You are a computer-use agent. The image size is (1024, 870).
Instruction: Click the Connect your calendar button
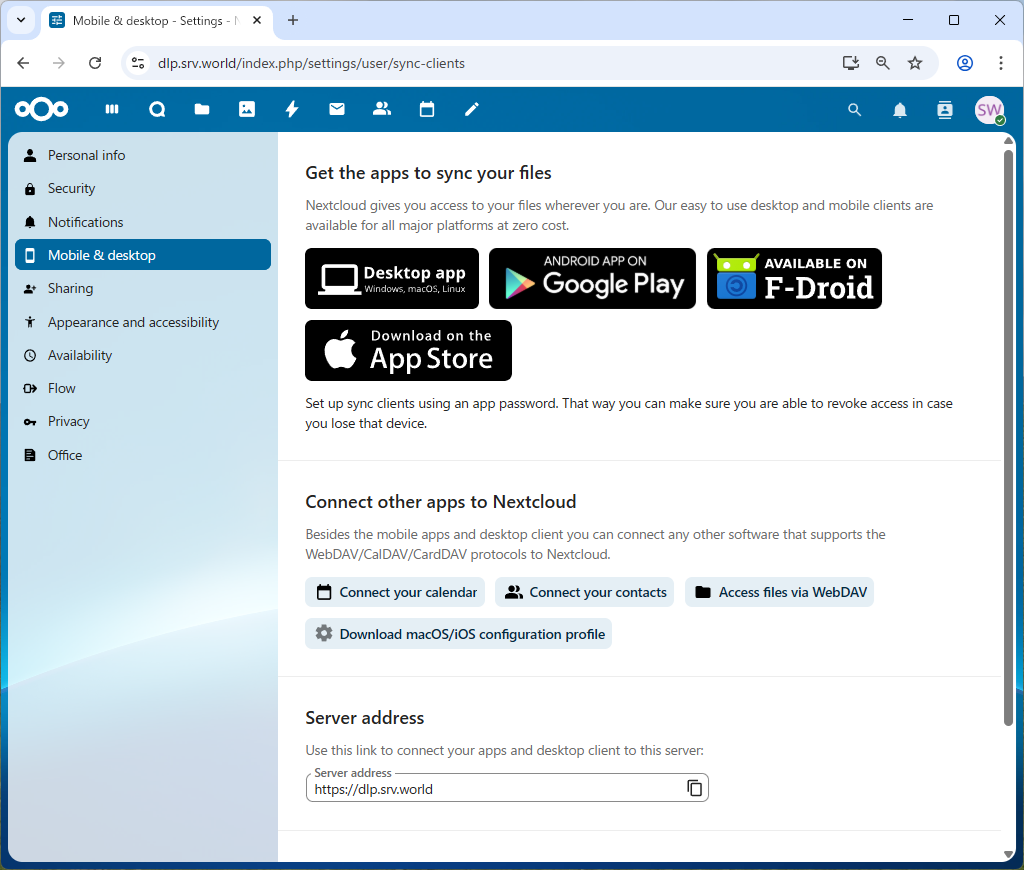coord(395,592)
